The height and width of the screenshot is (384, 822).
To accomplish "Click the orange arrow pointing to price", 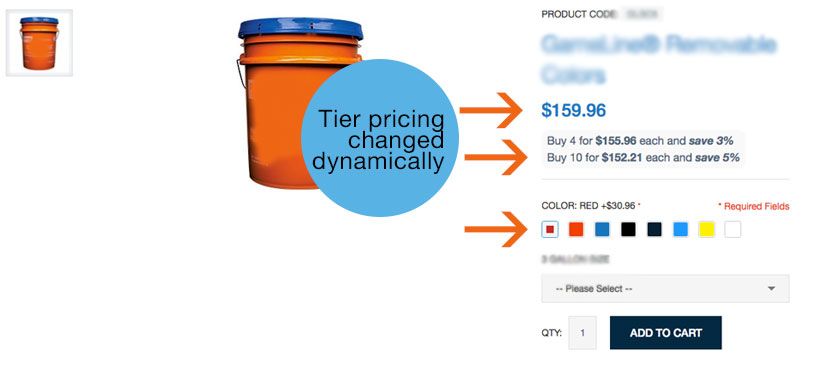I will coord(491,110).
